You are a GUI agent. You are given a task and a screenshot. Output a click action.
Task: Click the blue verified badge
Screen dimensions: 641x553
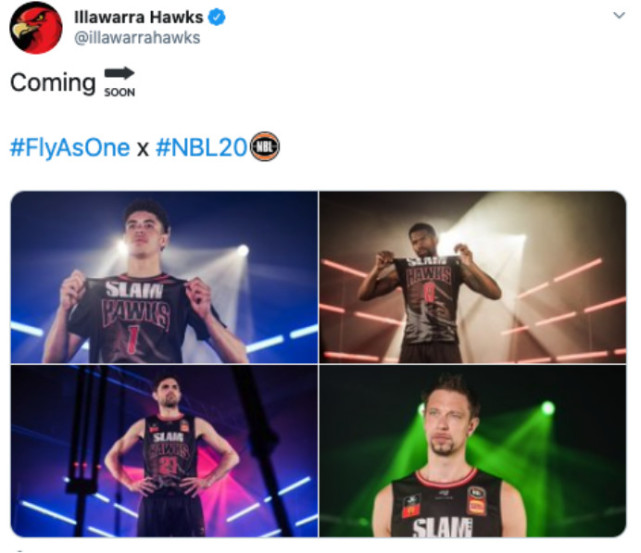coord(217,18)
